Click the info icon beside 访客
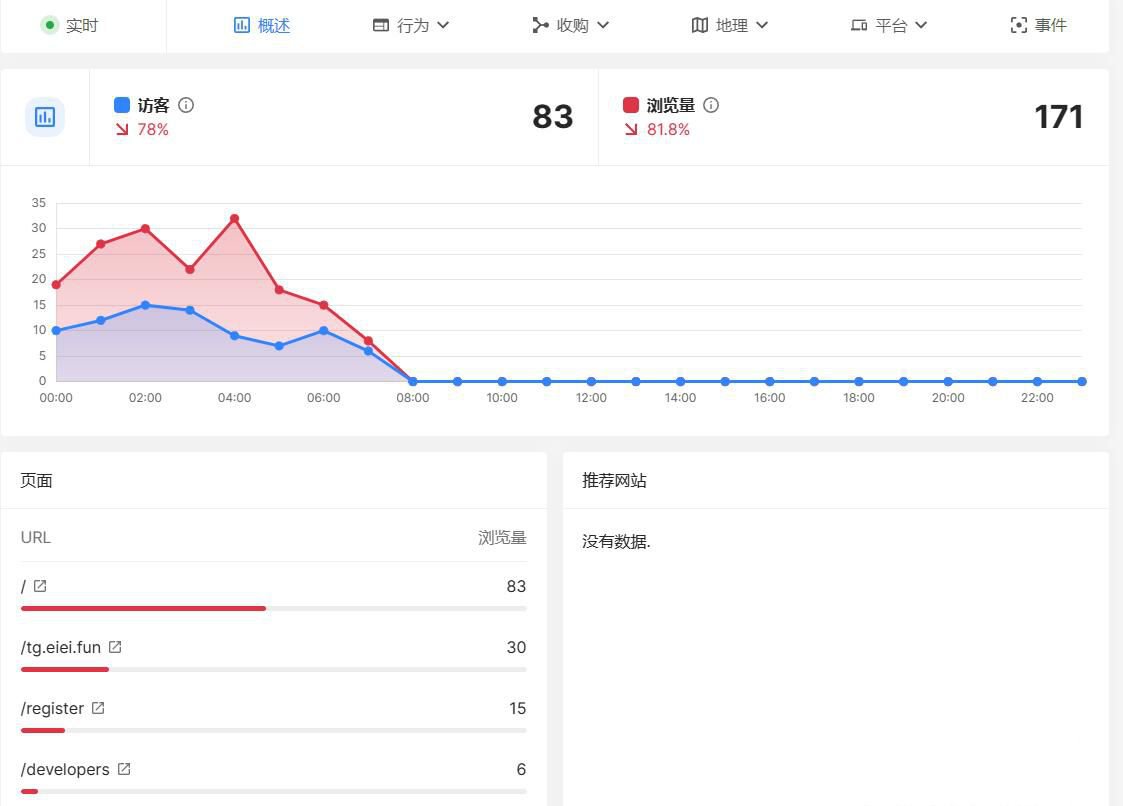The image size is (1123, 806). pos(185,105)
